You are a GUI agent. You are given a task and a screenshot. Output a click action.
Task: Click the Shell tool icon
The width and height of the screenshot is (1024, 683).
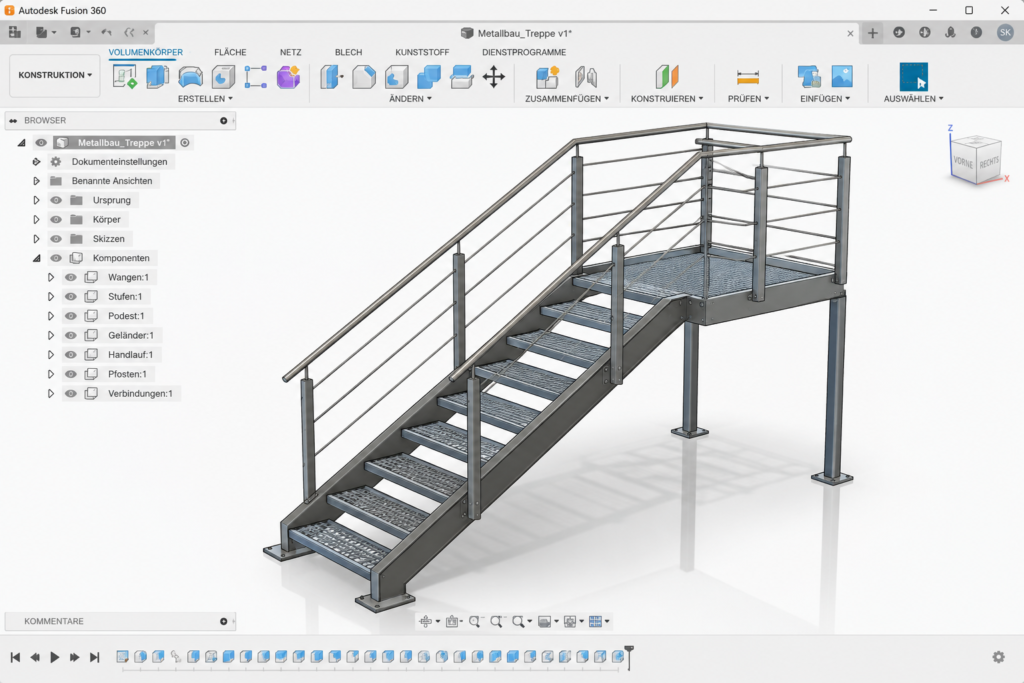coord(396,77)
